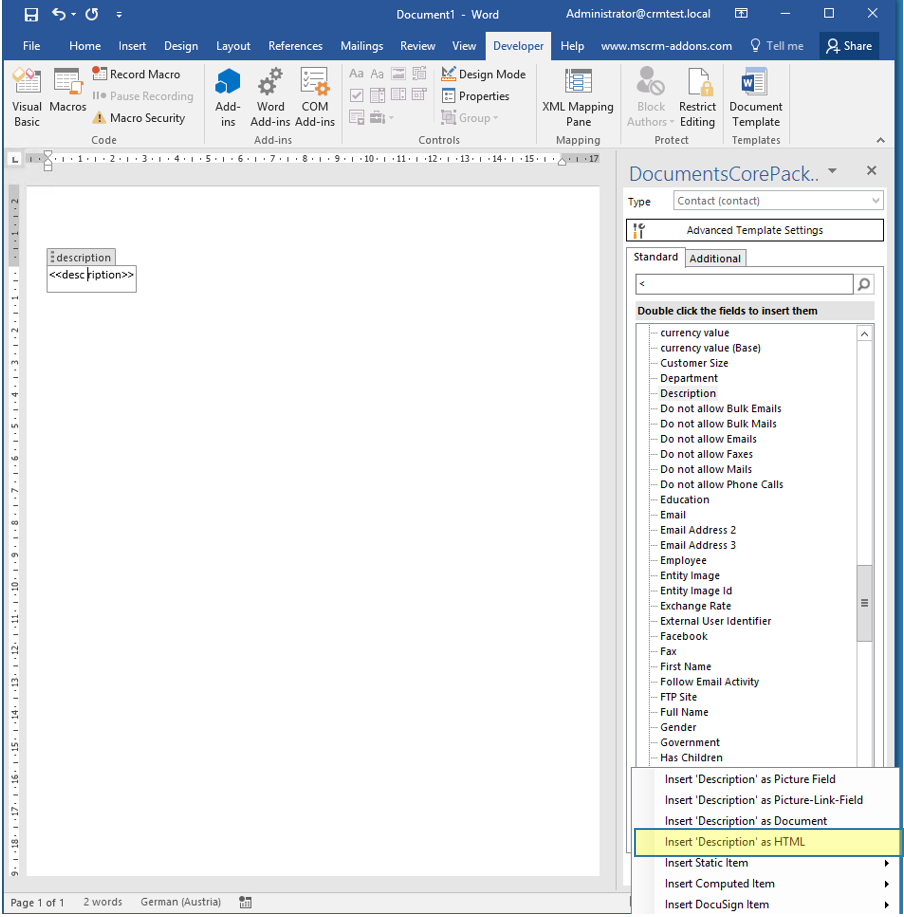Open Macro Security settings
The width and height of the screenshot is (904, 917).
139,118
